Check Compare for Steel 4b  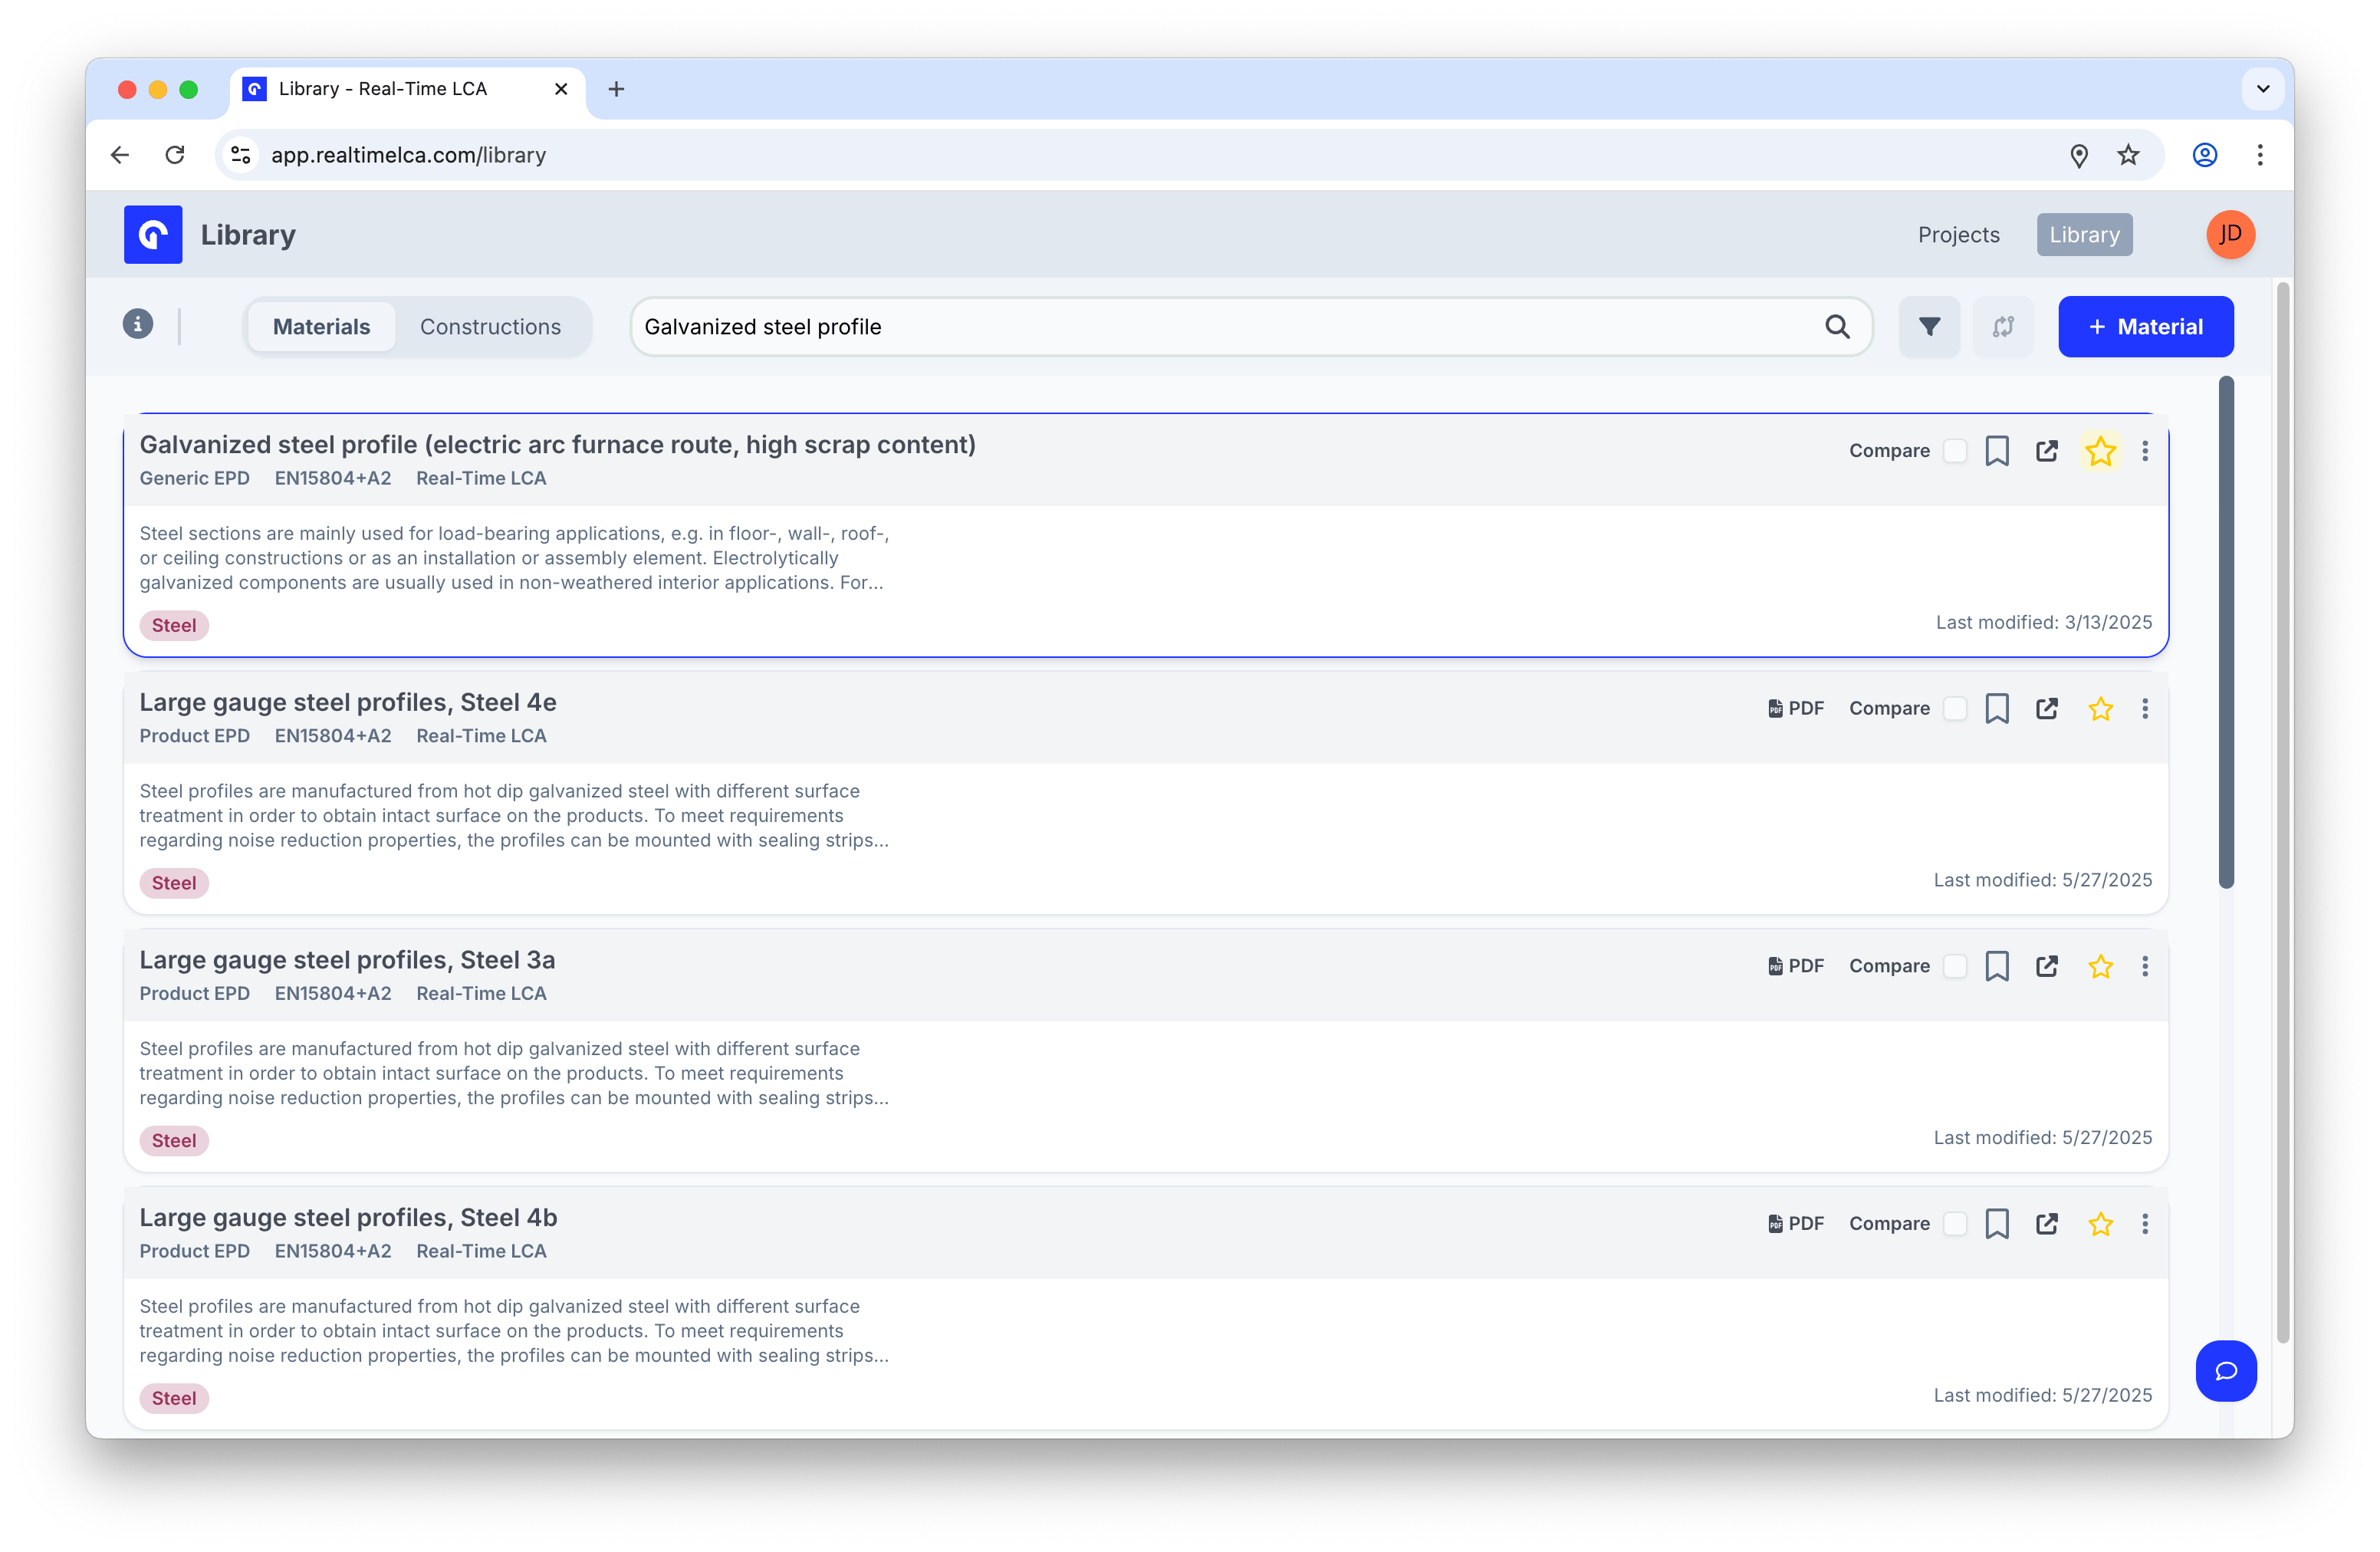pos(1955,1225)
